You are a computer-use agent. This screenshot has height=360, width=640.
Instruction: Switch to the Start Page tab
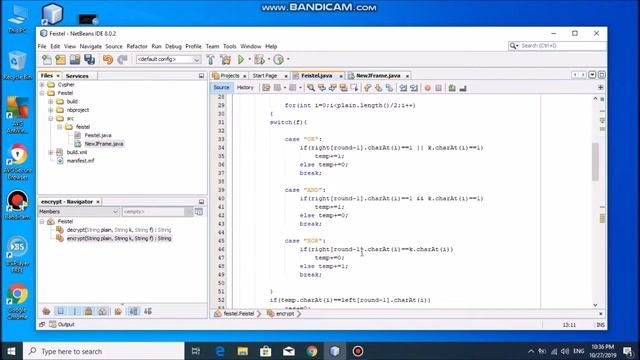264,76
